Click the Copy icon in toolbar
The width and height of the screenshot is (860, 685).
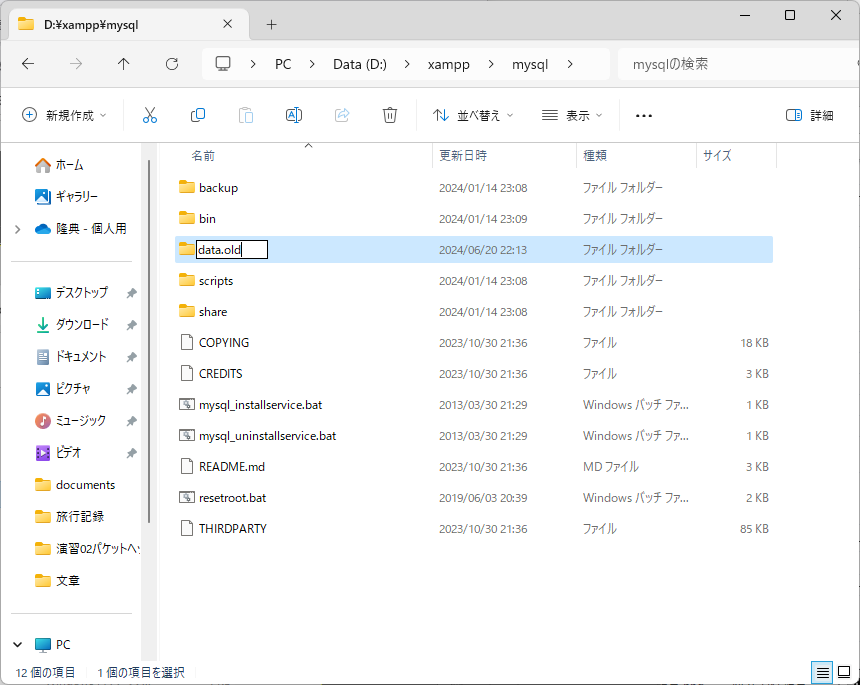coord(198,115)
